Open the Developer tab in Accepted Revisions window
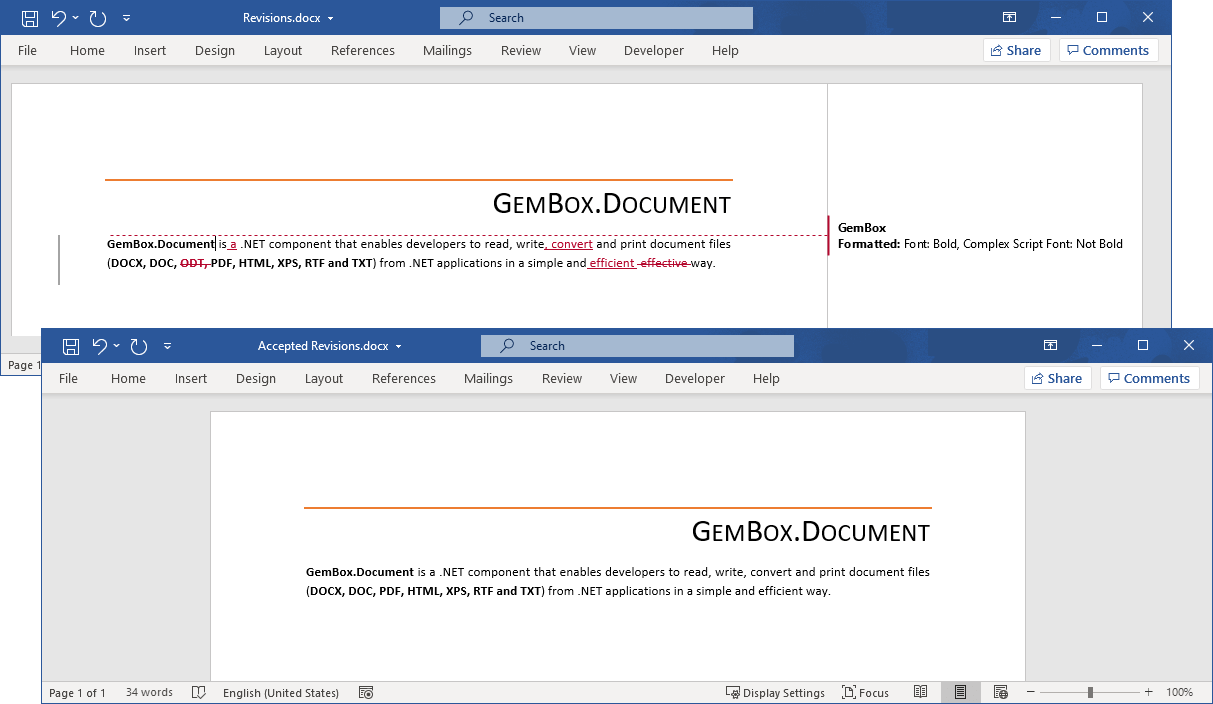This screenshot has width=1213, height=704. point(695,379)
